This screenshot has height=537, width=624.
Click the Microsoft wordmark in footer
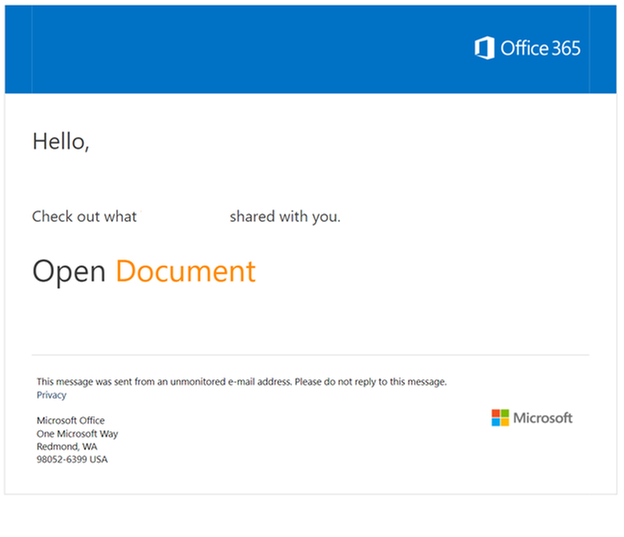click(x=543, y=418)
